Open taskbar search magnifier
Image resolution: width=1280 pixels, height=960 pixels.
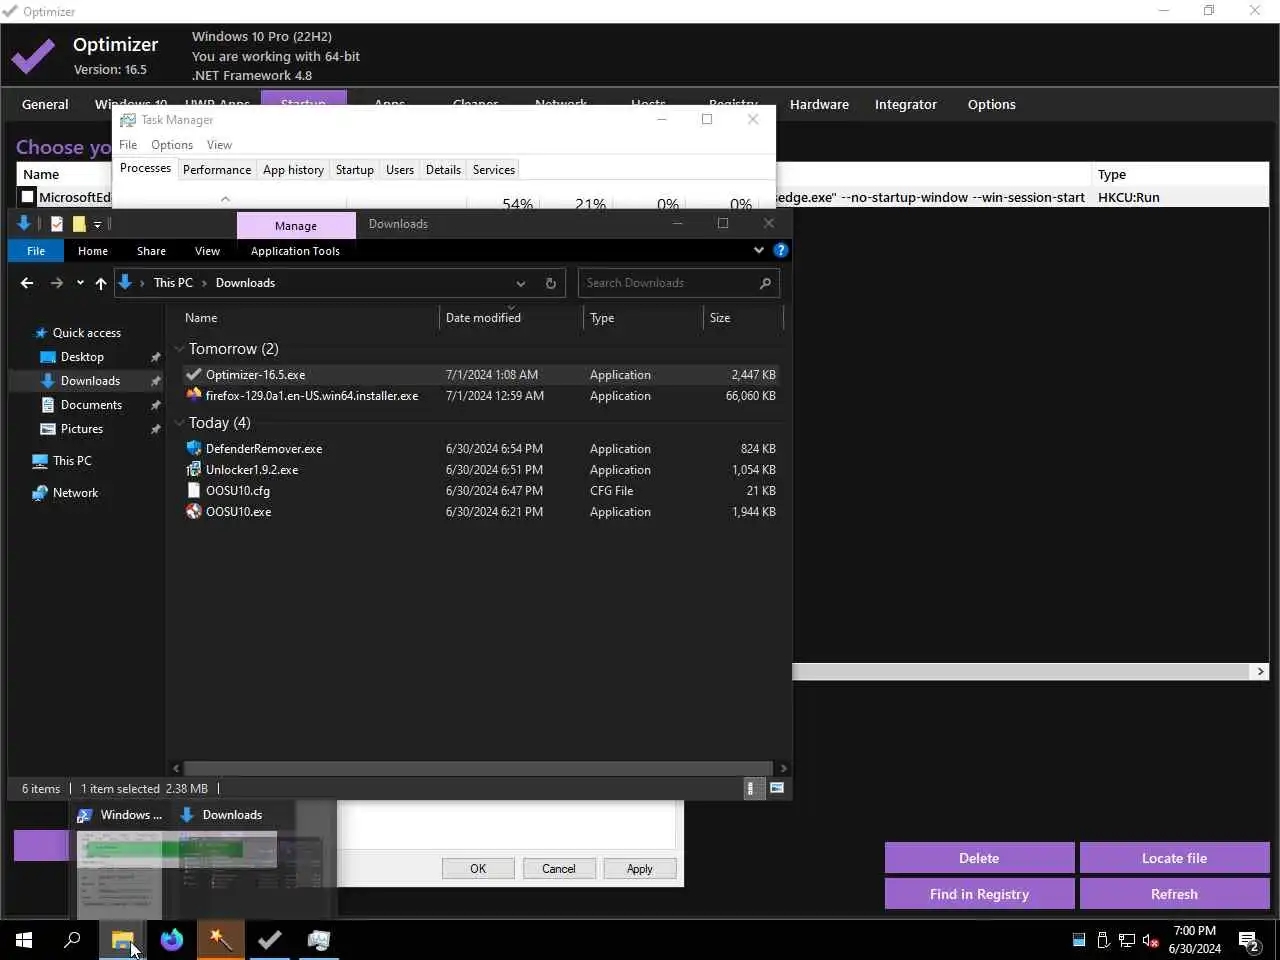coord(72,940)
